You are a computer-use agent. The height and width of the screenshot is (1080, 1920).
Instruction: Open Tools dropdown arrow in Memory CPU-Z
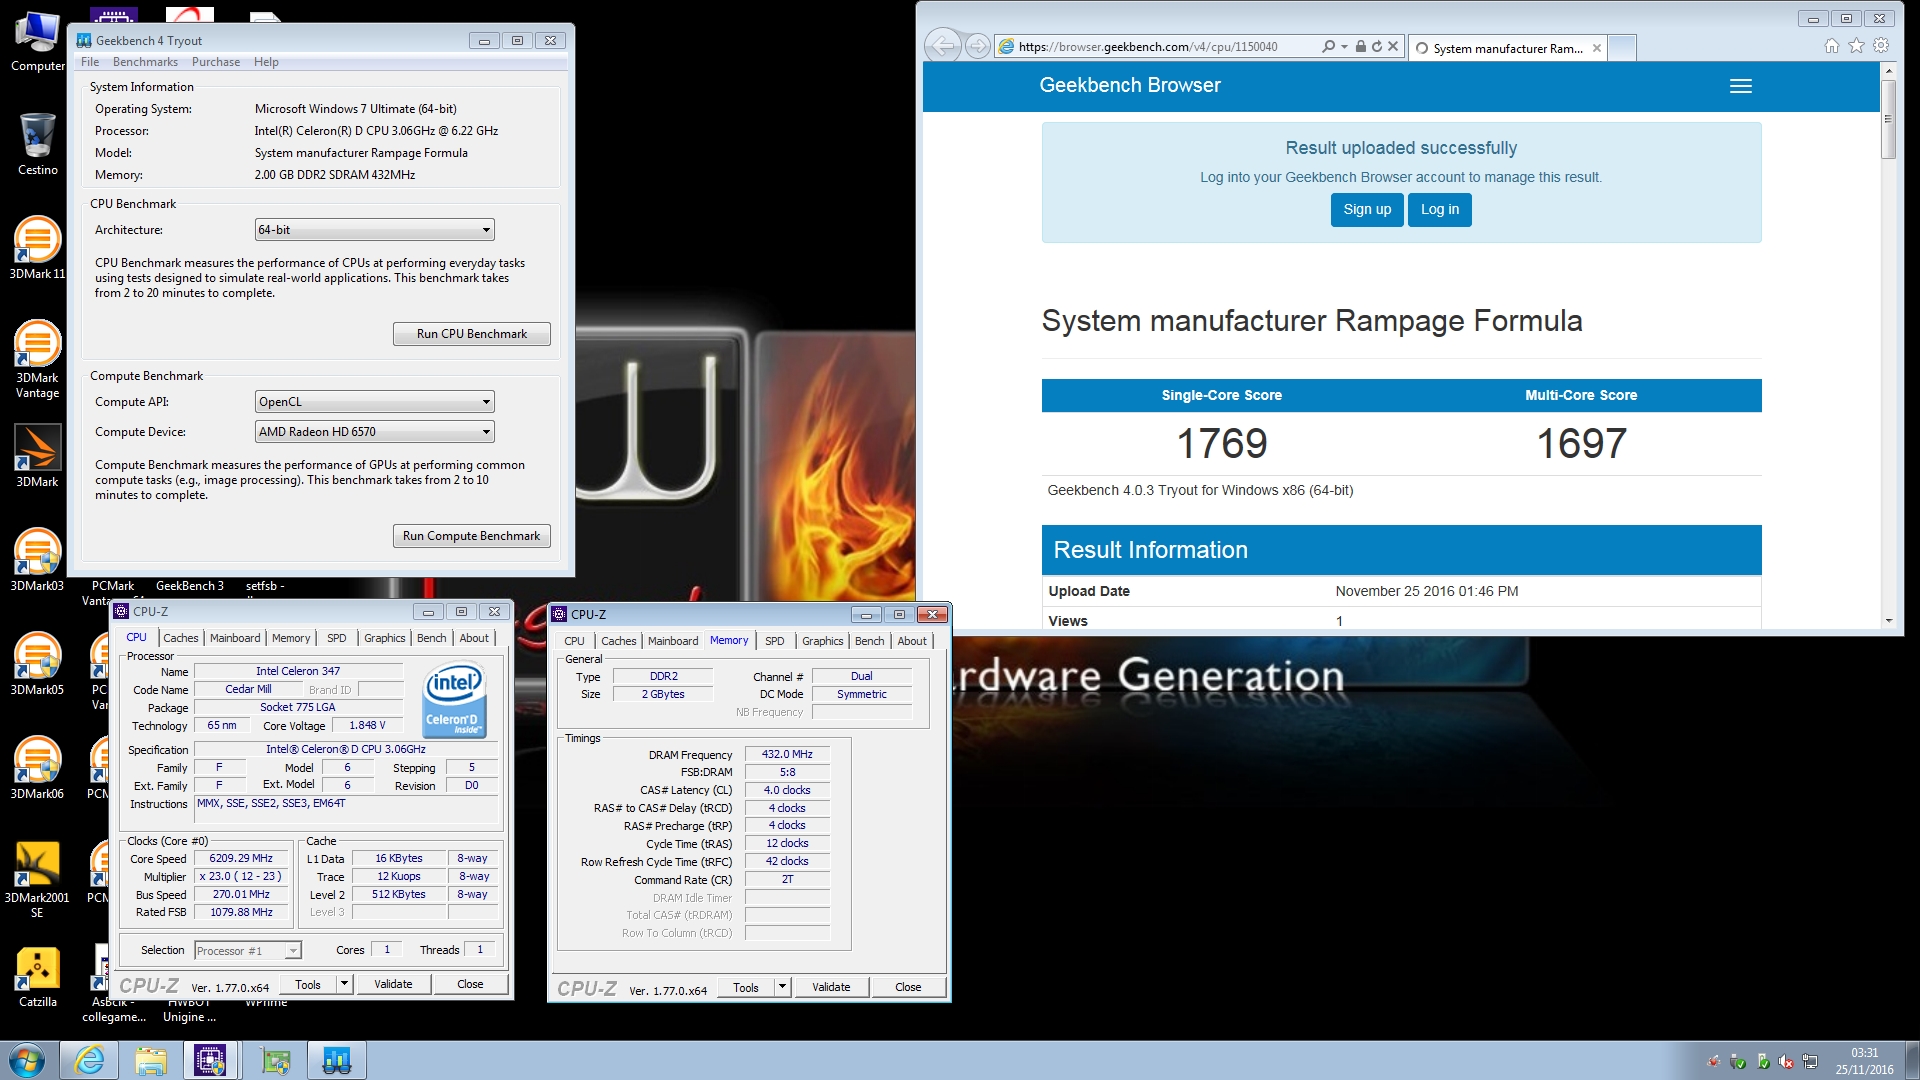(782, 987)
